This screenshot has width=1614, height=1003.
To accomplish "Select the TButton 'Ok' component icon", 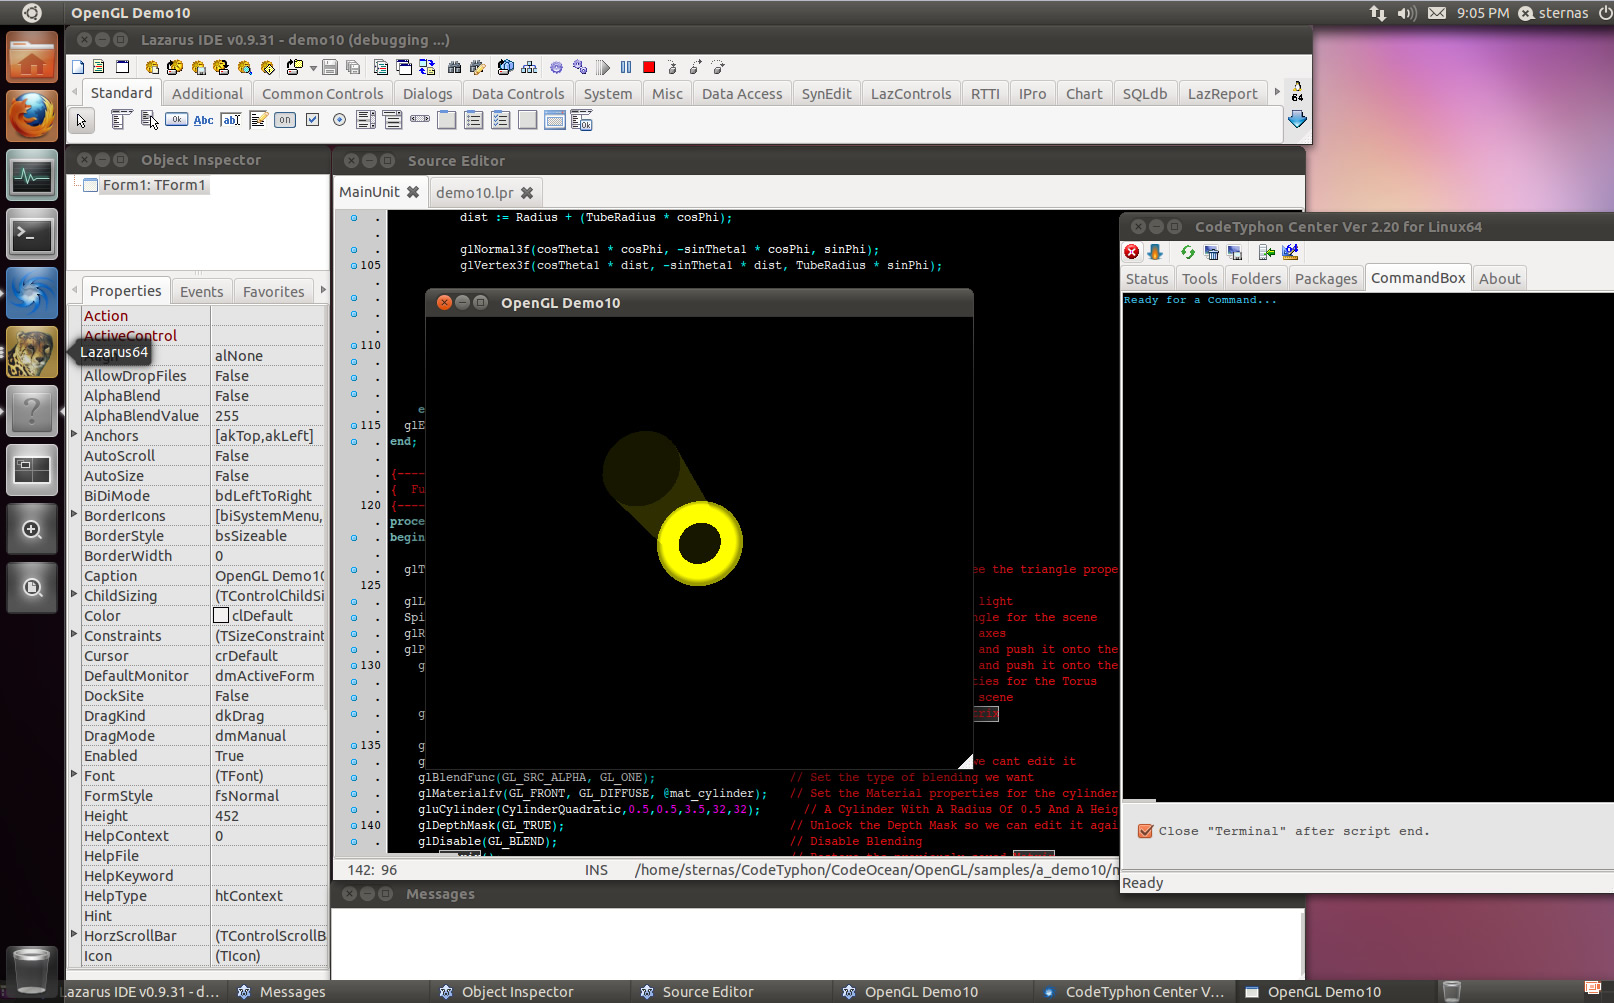I will tap(176, 120).
